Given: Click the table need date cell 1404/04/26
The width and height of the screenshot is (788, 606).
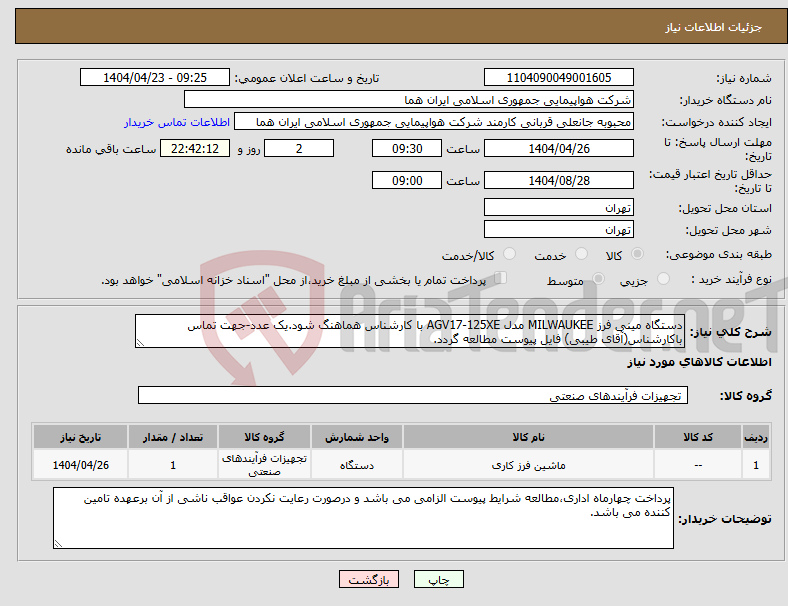Looking at the screenshot, I should click(80, 465).
